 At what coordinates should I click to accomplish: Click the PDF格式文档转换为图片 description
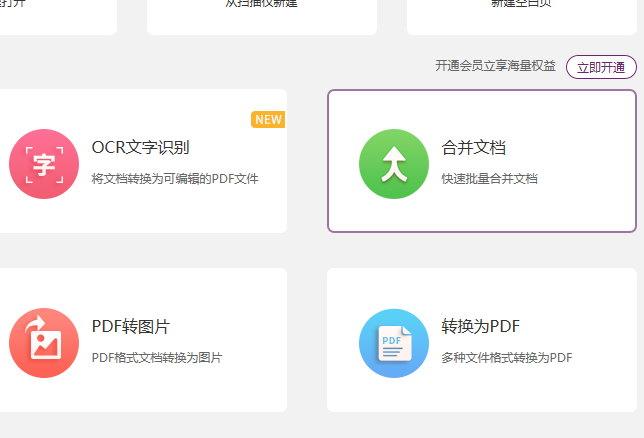tap(157, 357)
